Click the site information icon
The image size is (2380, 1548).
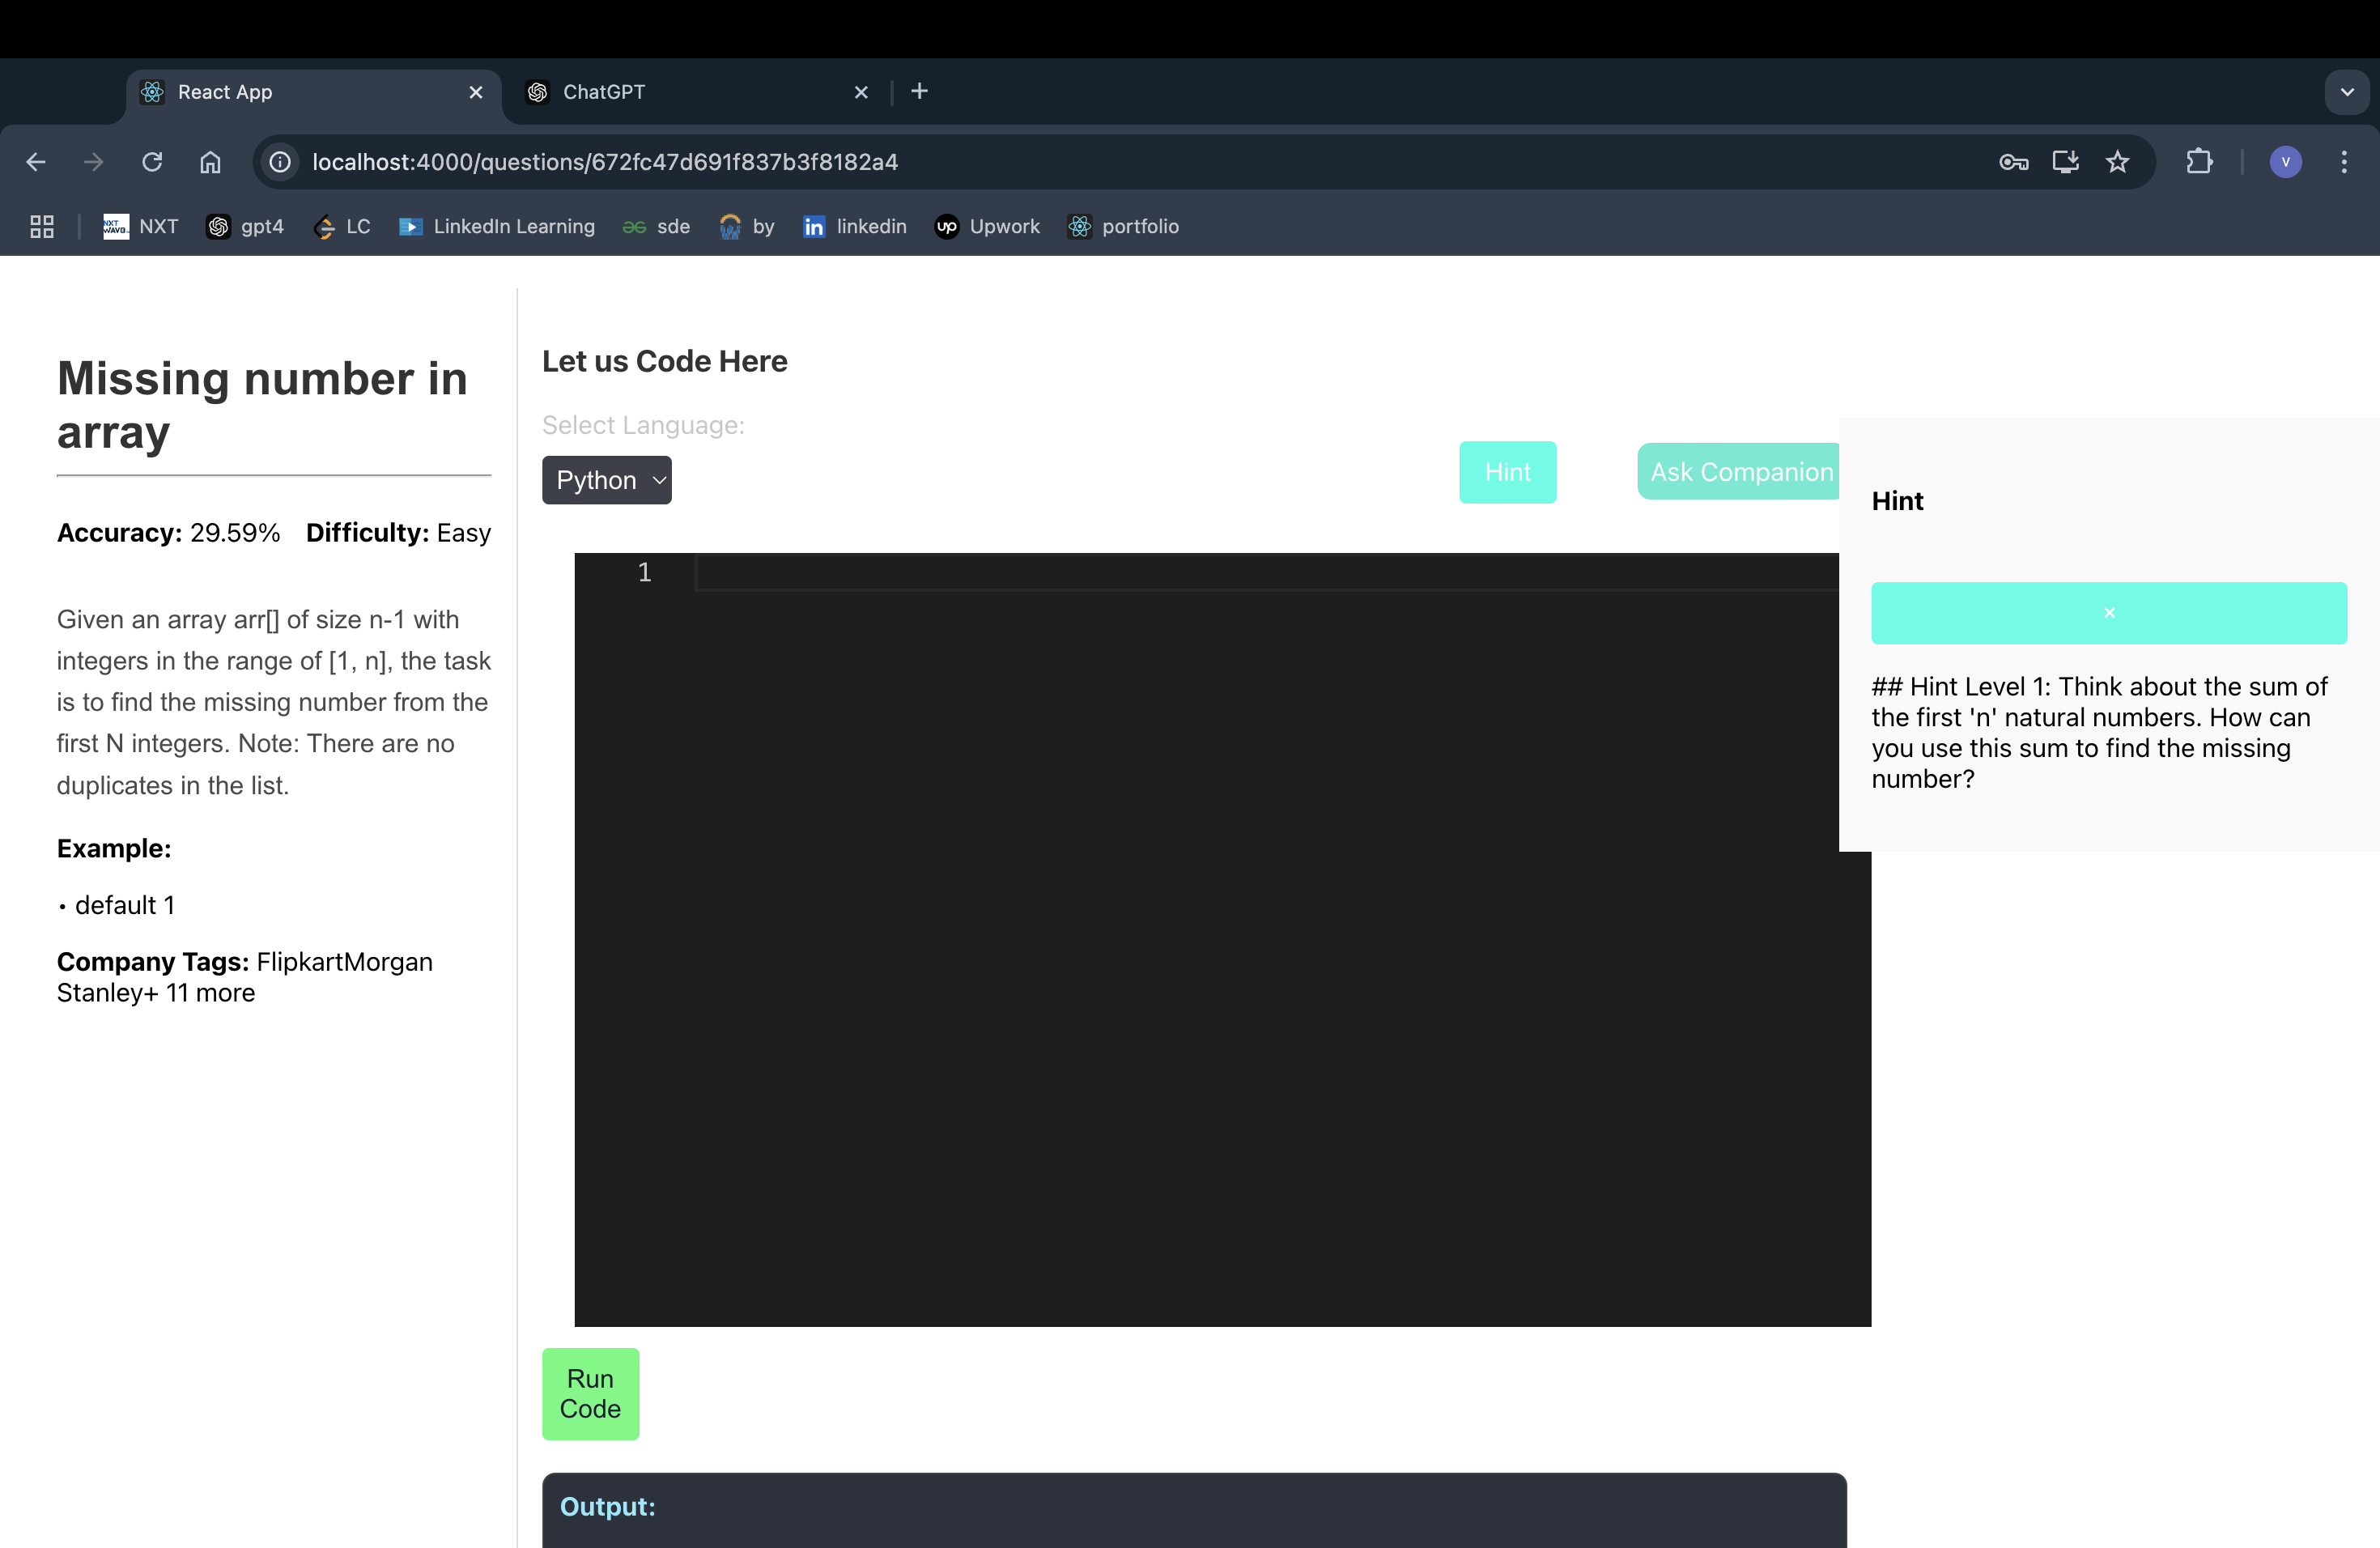tap(281, 162)
